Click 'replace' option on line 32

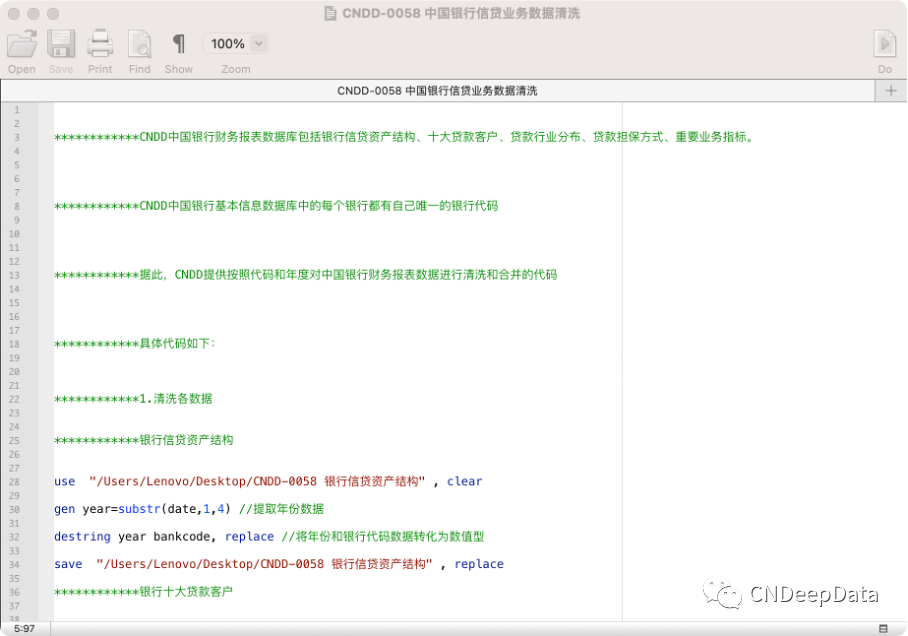click(250, 536)
